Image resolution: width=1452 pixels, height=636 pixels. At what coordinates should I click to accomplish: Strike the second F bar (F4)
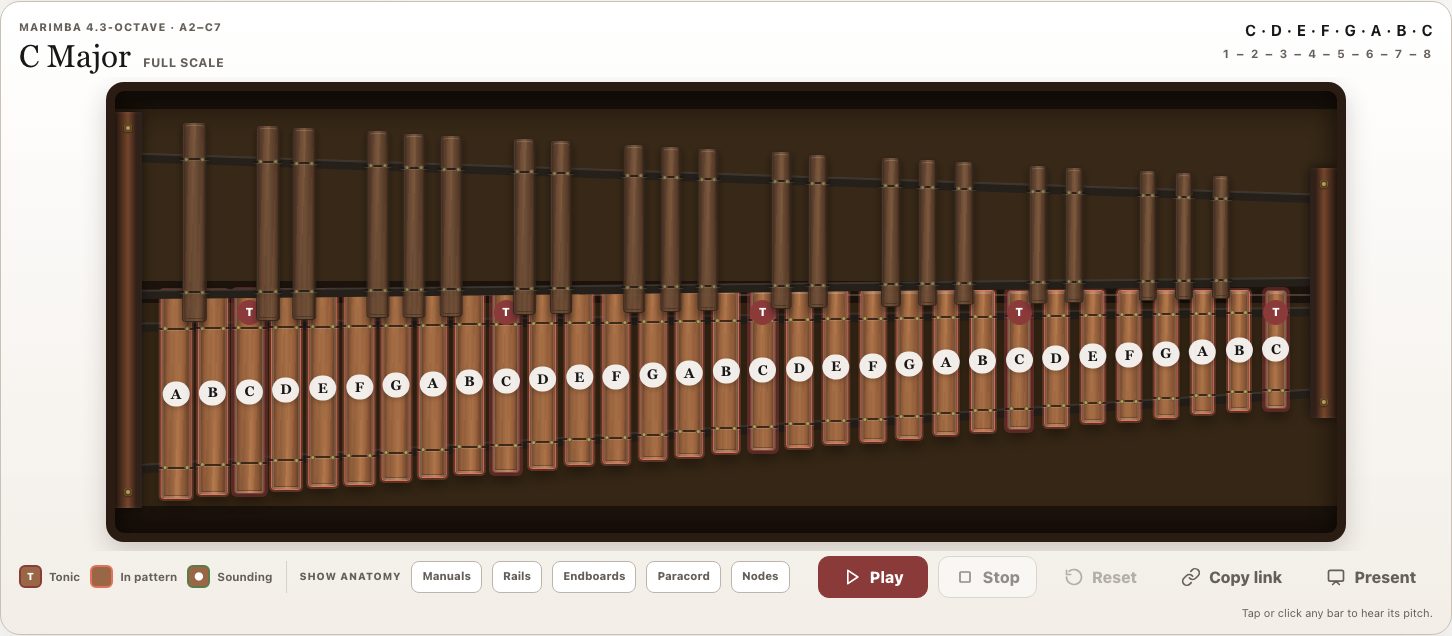(x=616, y=377)
